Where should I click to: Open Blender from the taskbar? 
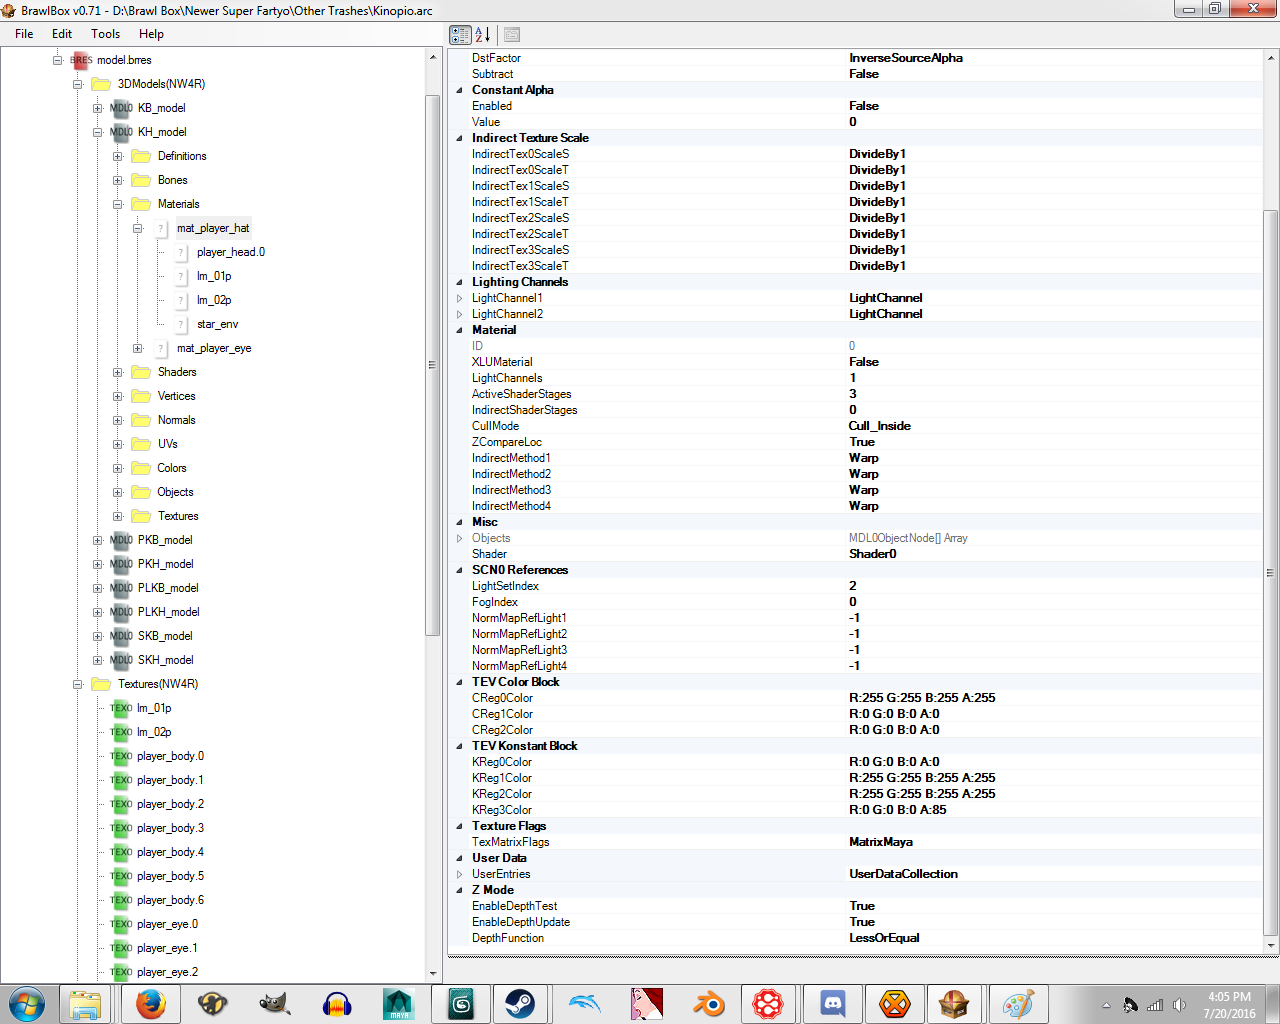click(708, 1003)
